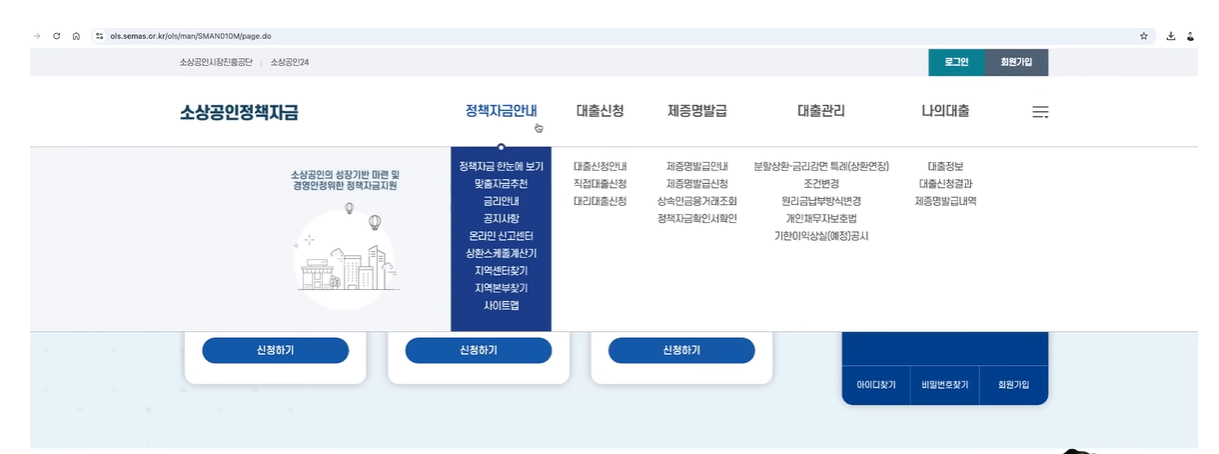Open 직접대출신청 submenu link
Image resolution: width=1219 pixels, height=454 pixels.
tap(600, 184)
